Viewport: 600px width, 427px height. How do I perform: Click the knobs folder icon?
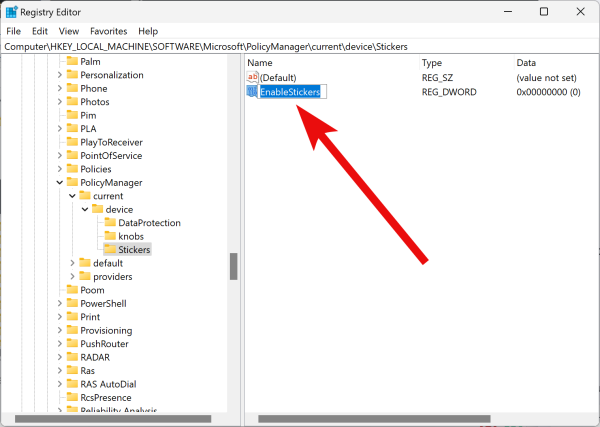110,236
